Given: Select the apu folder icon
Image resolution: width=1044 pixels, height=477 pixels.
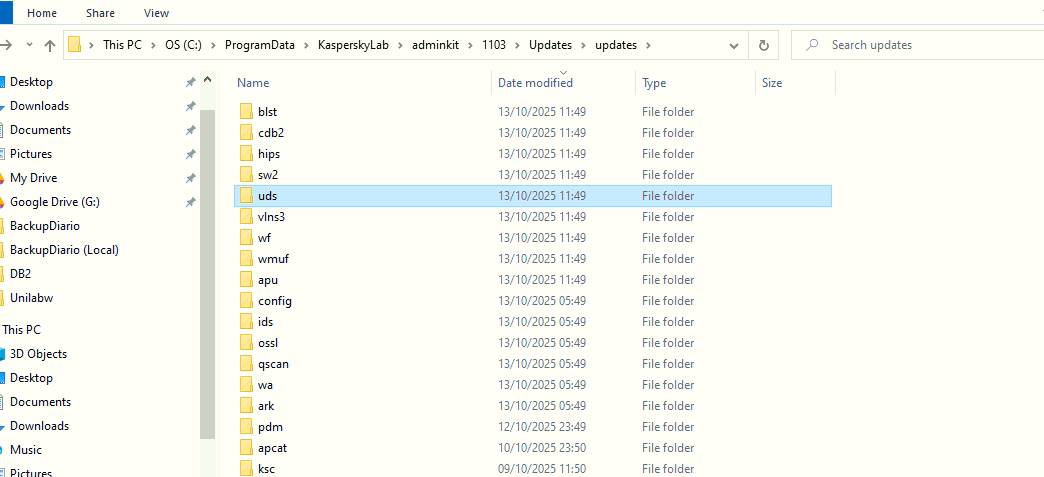Looking at the screenshot, I should [x=246, y=280].
